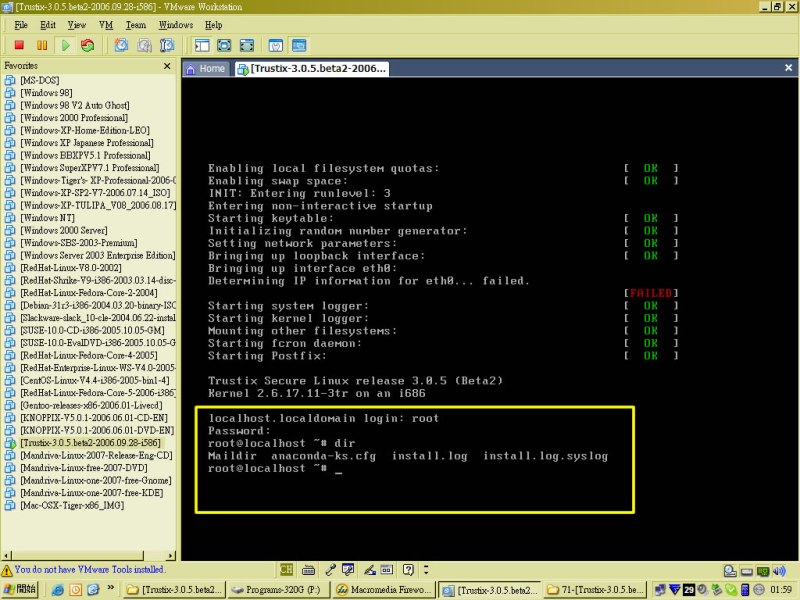800x600 pixels.
Task: Click the CH input language indicator
Action: [286, 569]
